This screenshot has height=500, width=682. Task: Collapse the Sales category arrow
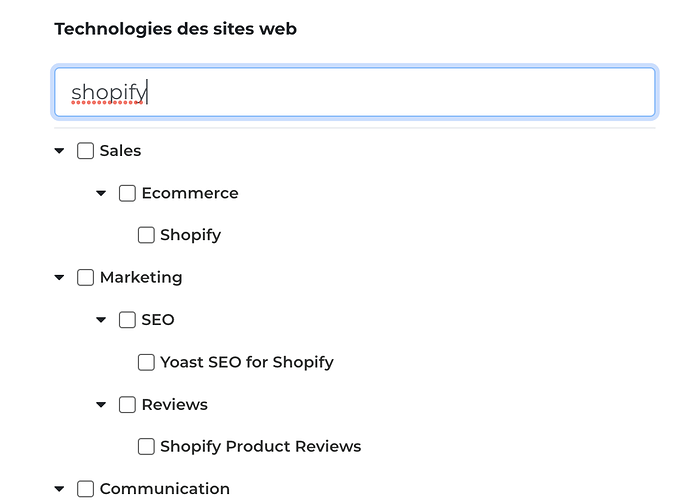tap(59, 151)
